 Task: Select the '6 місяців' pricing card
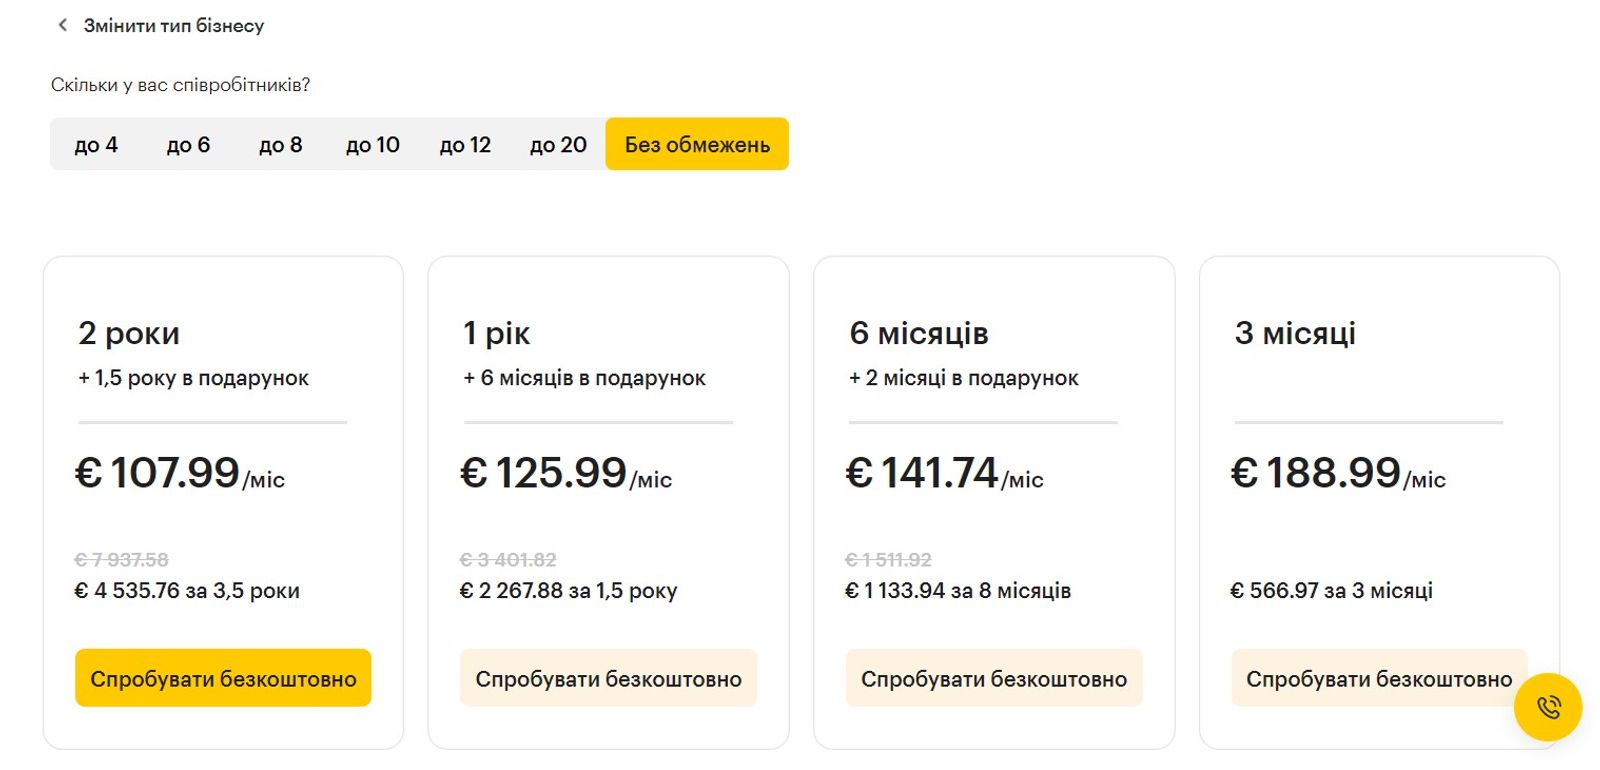[x=995, y=420]
